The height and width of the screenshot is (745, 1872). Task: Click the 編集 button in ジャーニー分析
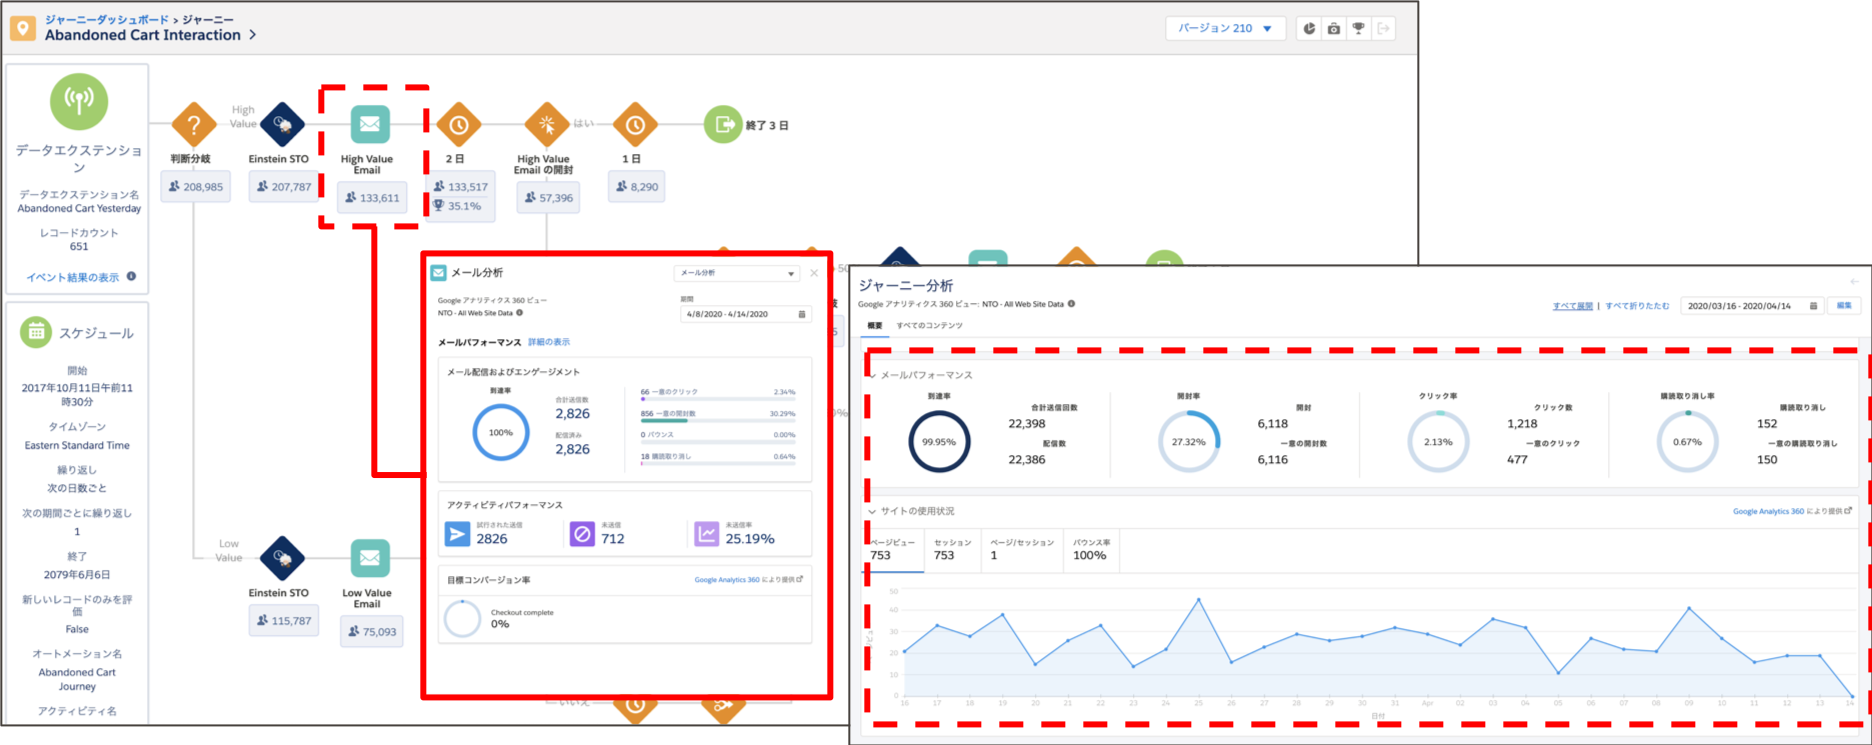1844,306
